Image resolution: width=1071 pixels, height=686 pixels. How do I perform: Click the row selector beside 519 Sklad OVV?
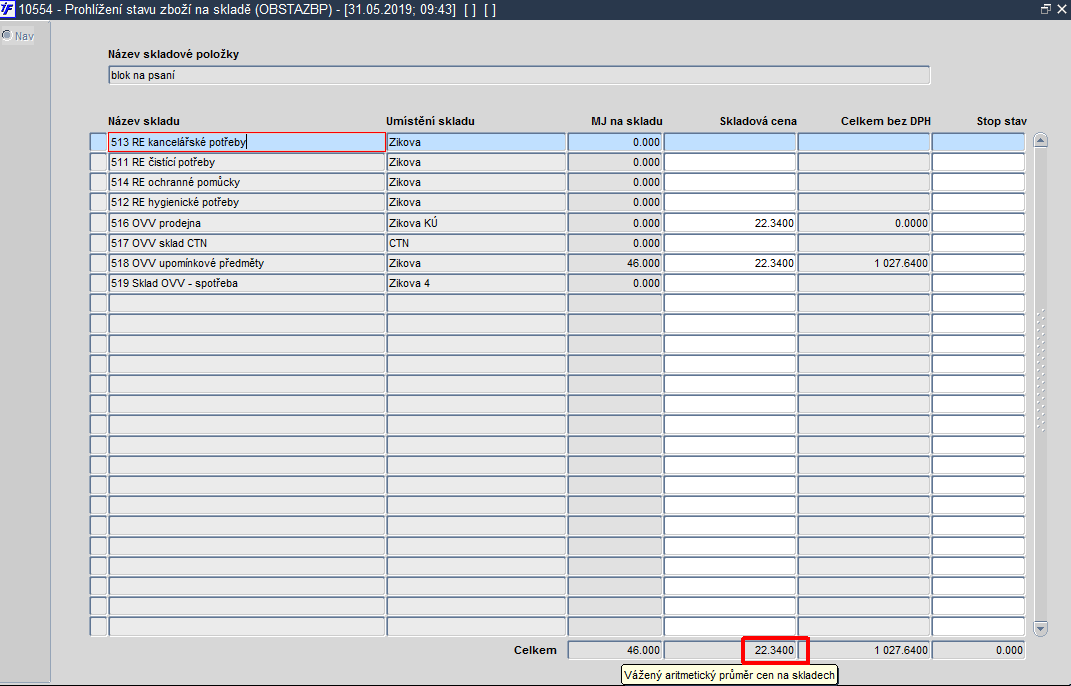[98, 283]
